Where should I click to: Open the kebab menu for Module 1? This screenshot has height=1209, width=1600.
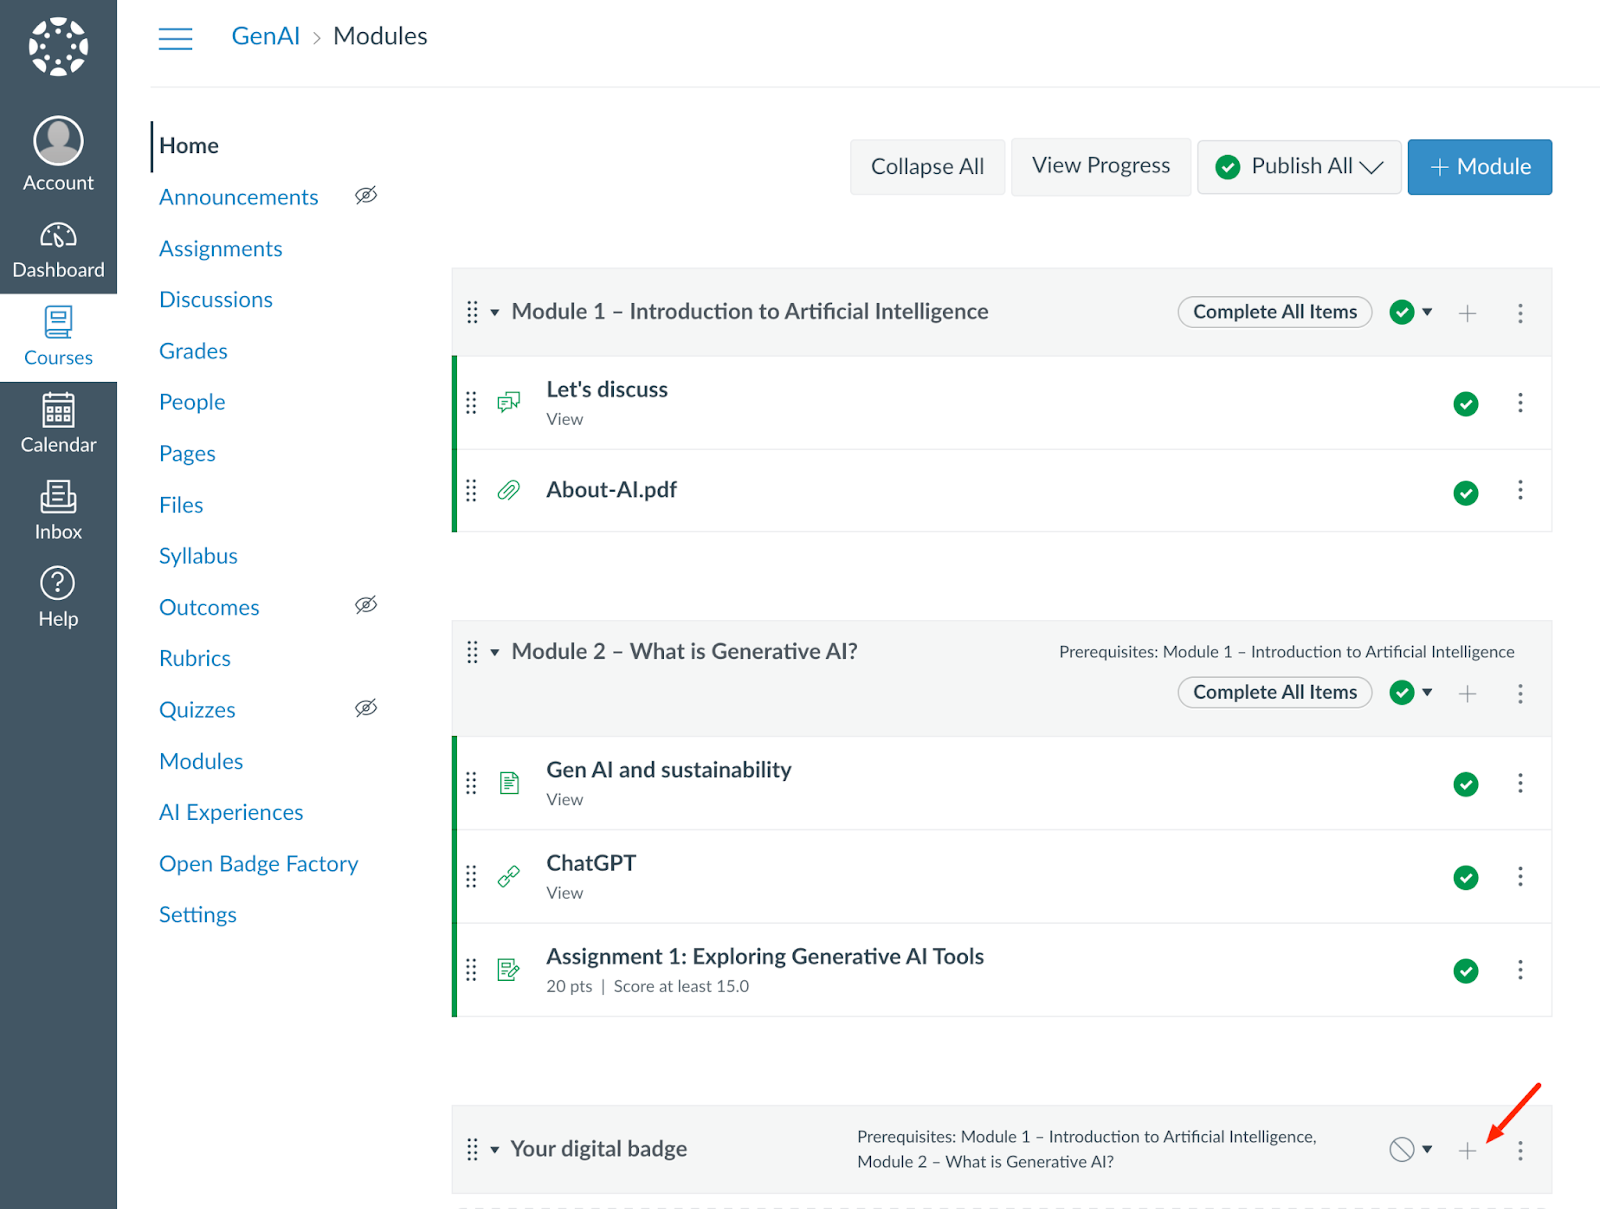click(1520, 313)
